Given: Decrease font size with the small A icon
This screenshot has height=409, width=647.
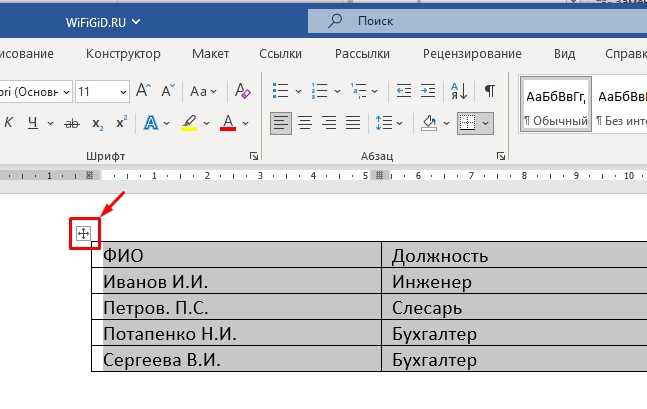Looking at the screenshot, I should coord(168,91).
